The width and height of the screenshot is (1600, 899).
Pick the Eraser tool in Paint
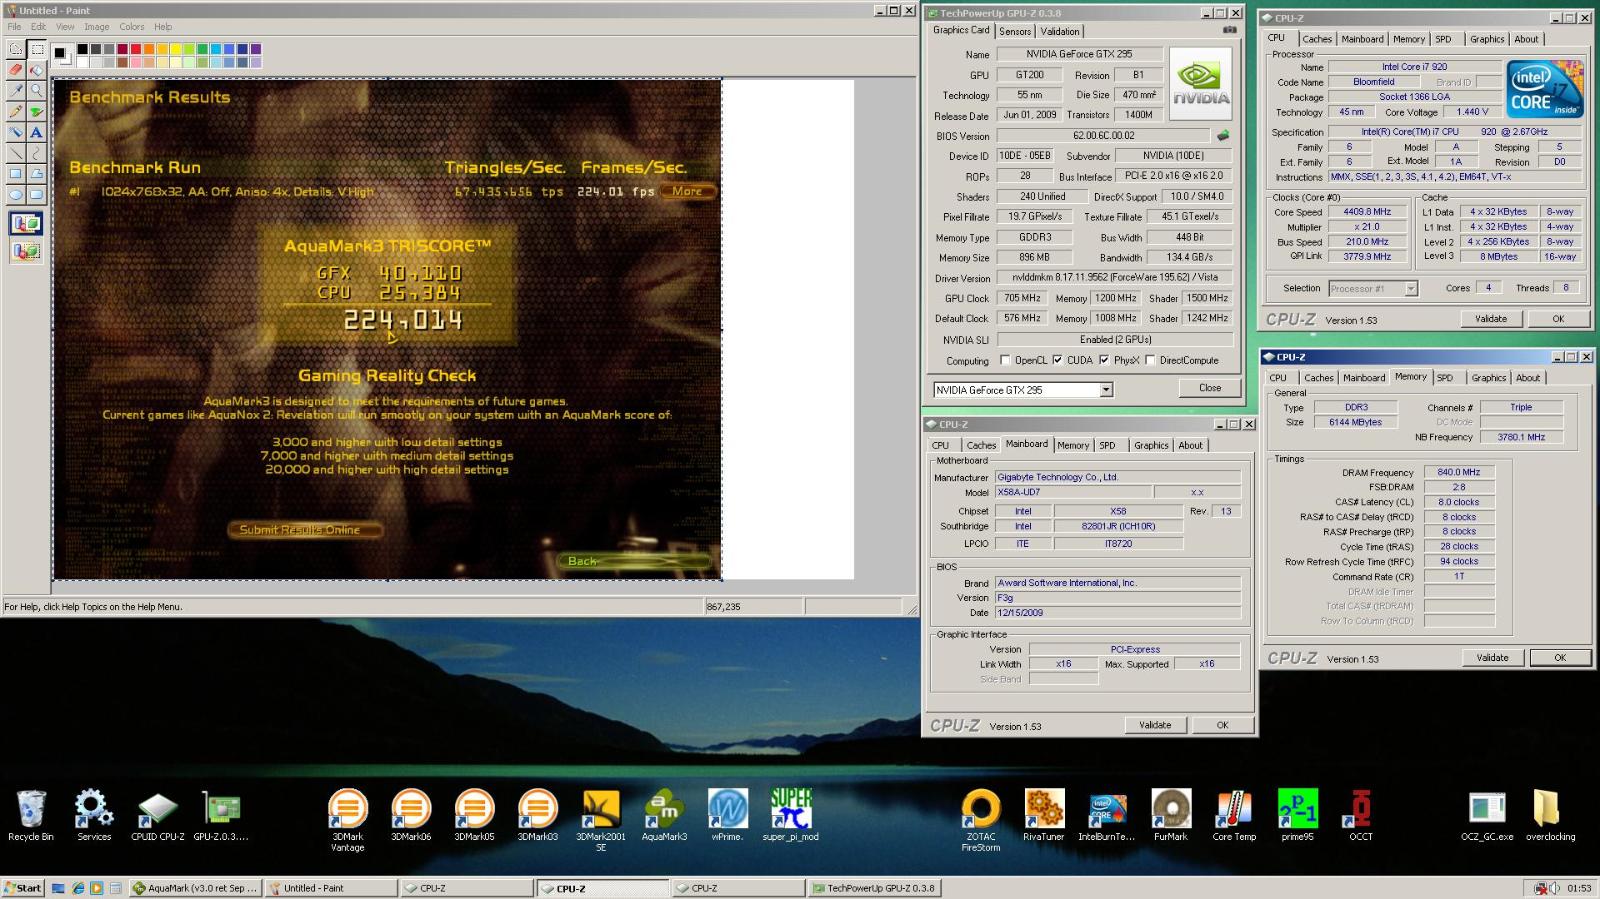[x=16, y=70]
